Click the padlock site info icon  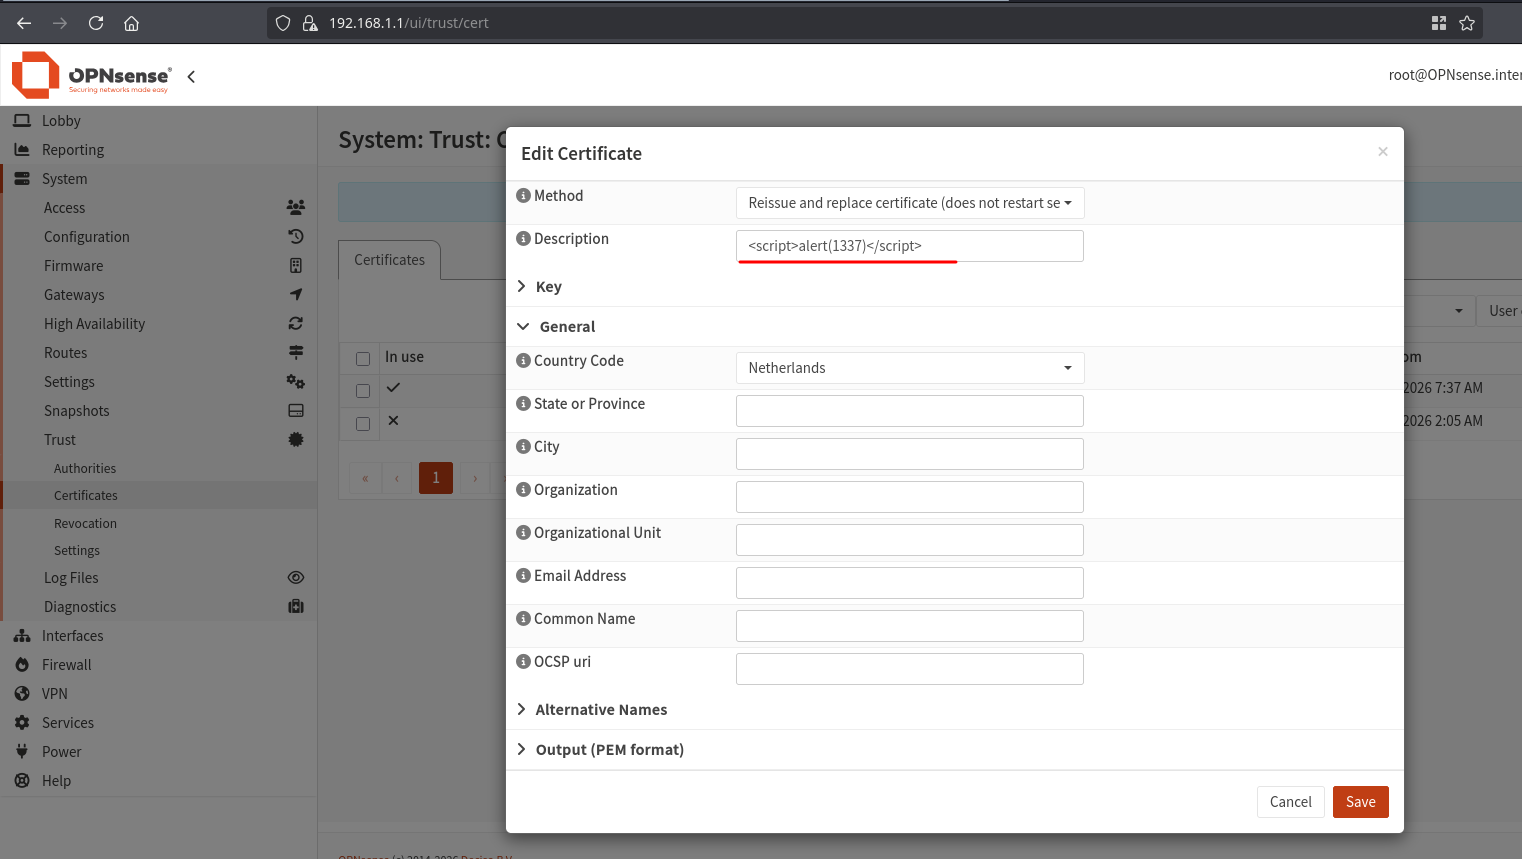coord(310,23)
